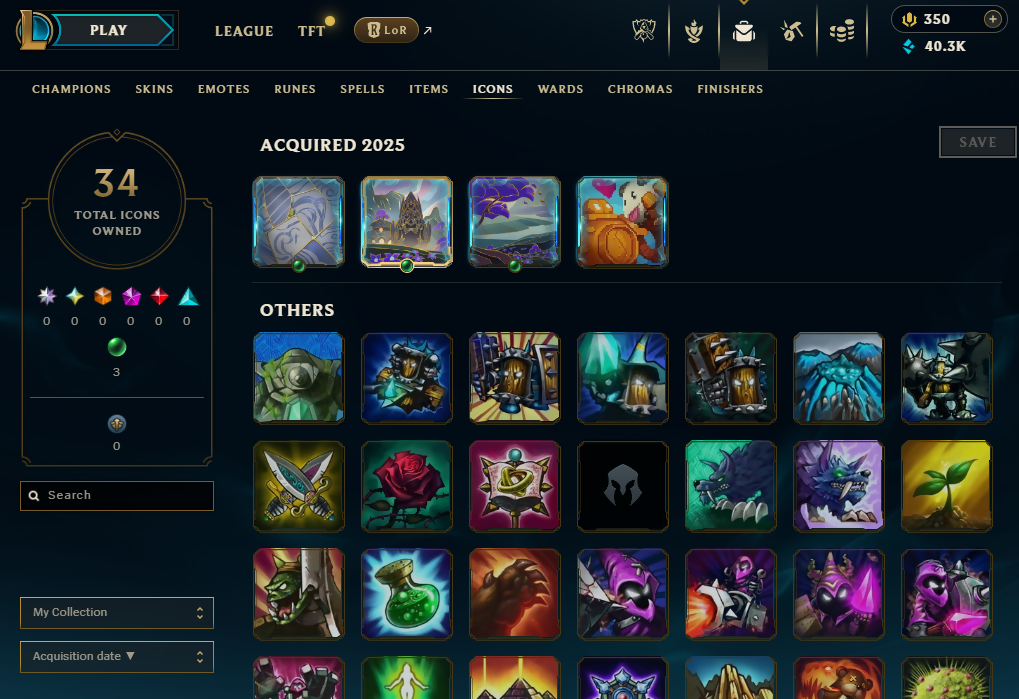Viewport: 1019px width, 699px height.
Task: Open the Collection briefcase icon
Action: (x=743, y=31)
